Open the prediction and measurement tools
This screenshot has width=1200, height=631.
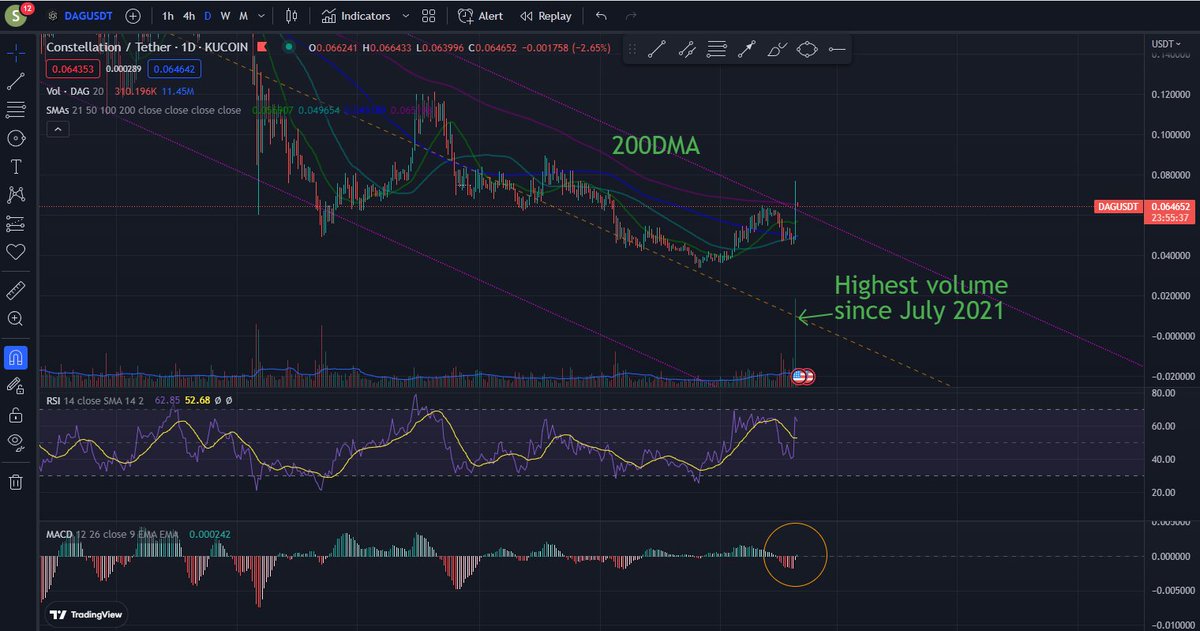point(15,223)
